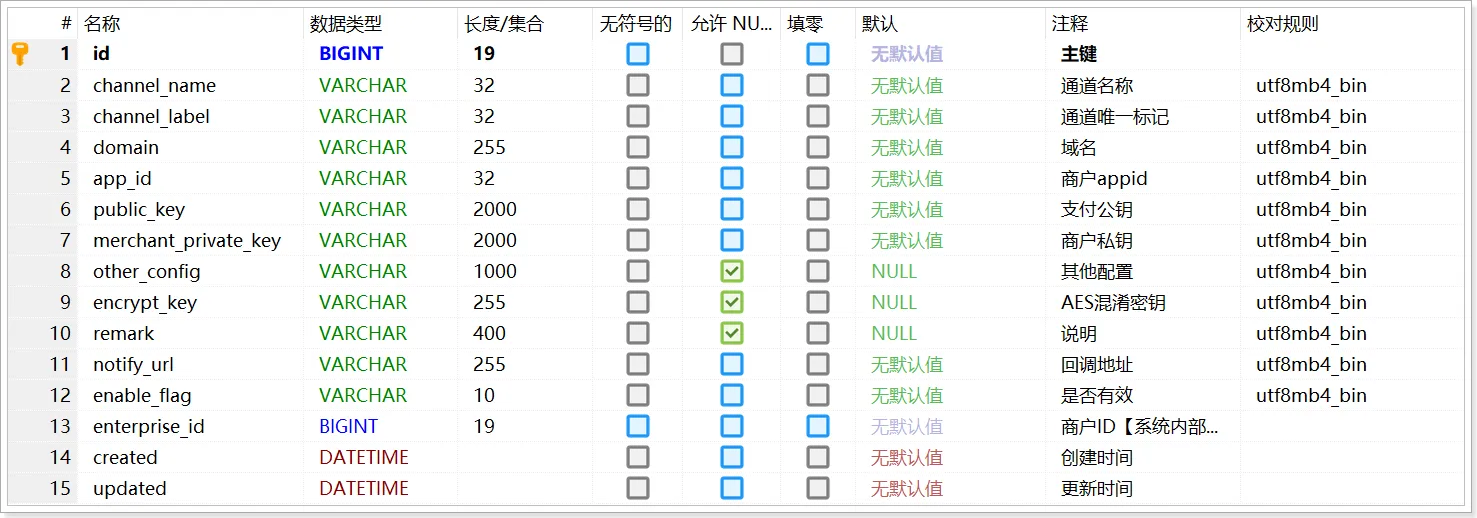Image resolution: width=1477 pixels, height=518 pixels.
Task: Uncheck allow NULL for remark row
Action: [x=732, y=333]
